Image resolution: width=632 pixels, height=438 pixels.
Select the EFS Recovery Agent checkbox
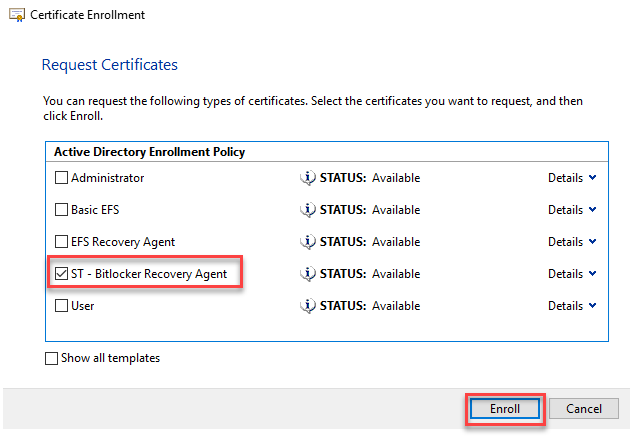(x=62, y=242)
